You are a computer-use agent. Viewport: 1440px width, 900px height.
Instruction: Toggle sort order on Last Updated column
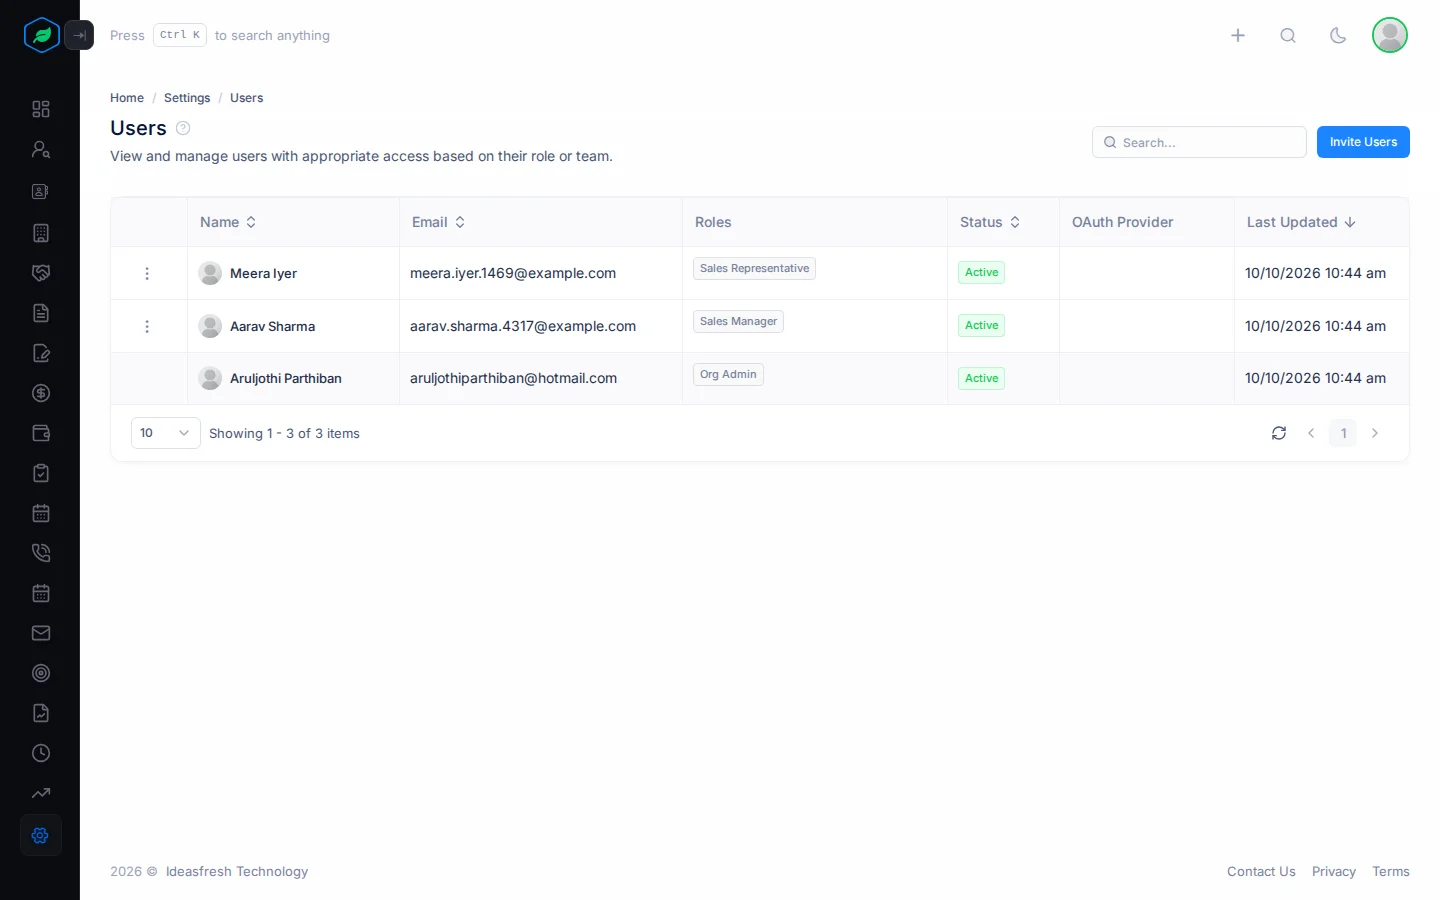[1301, 222]
